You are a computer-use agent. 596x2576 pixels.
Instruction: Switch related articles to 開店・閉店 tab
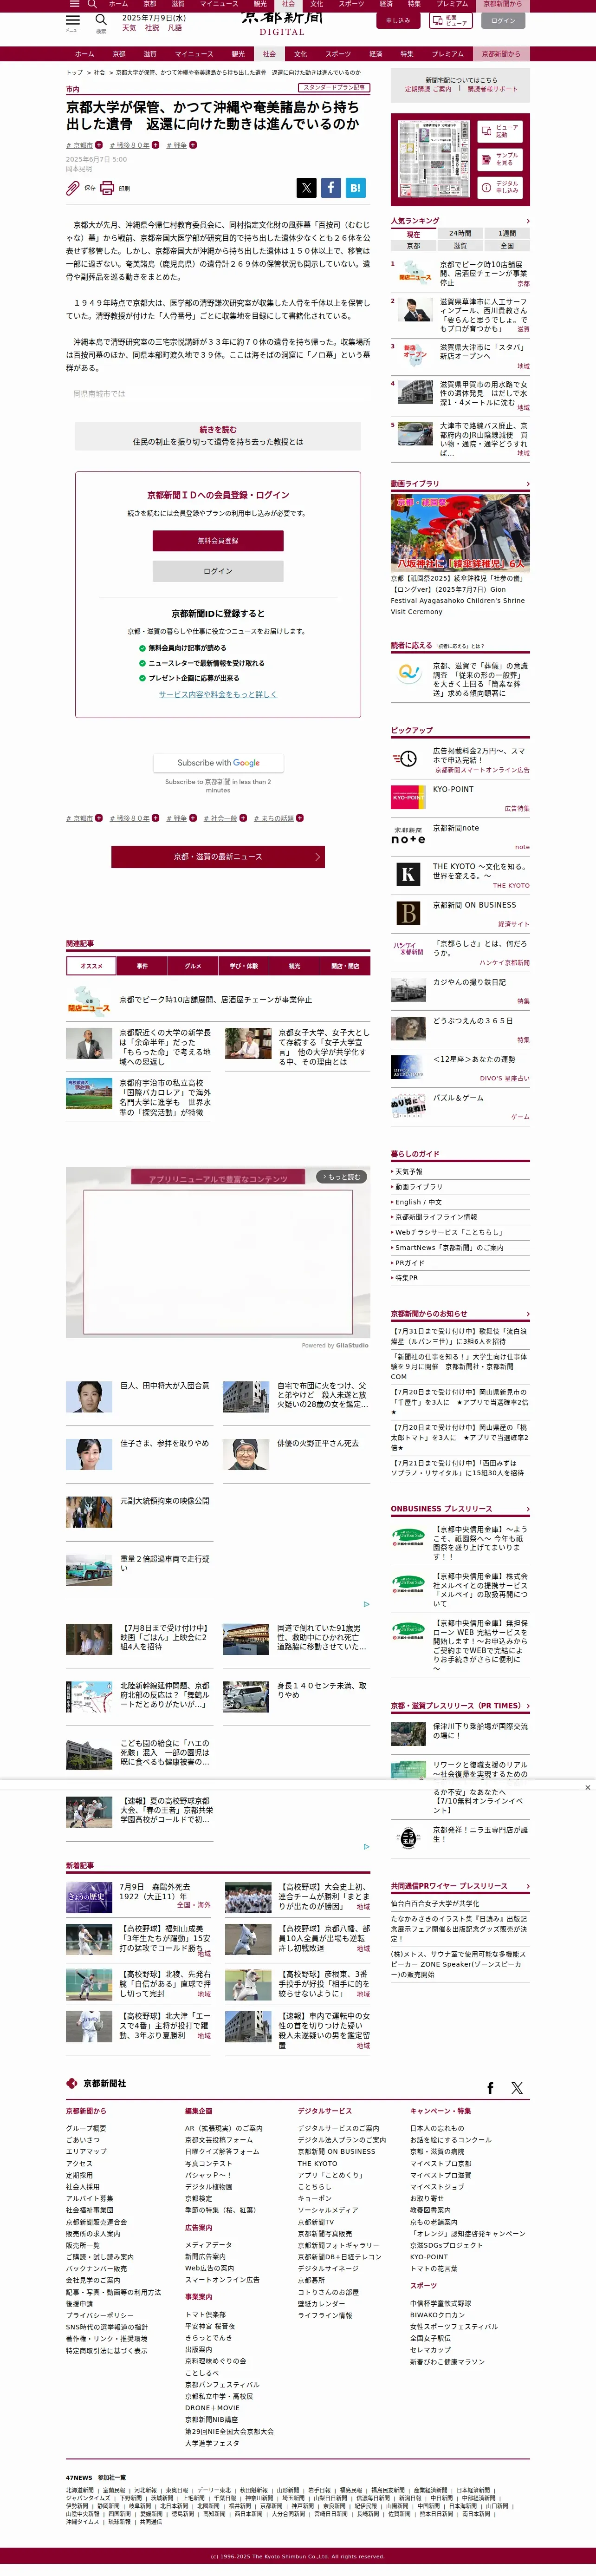(x=345, y=966)
